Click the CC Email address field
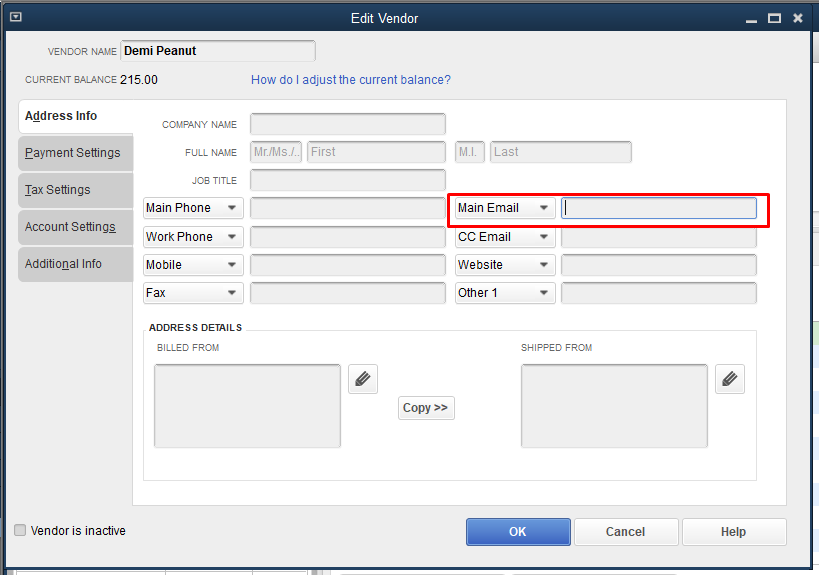819x575 pixels. pyautogui.click(x=659, y=238)
